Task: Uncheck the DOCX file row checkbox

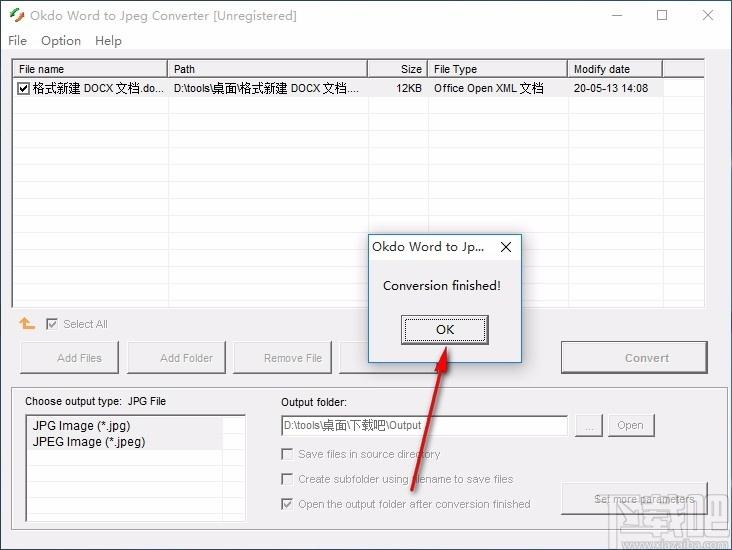Action: (23, 88)
